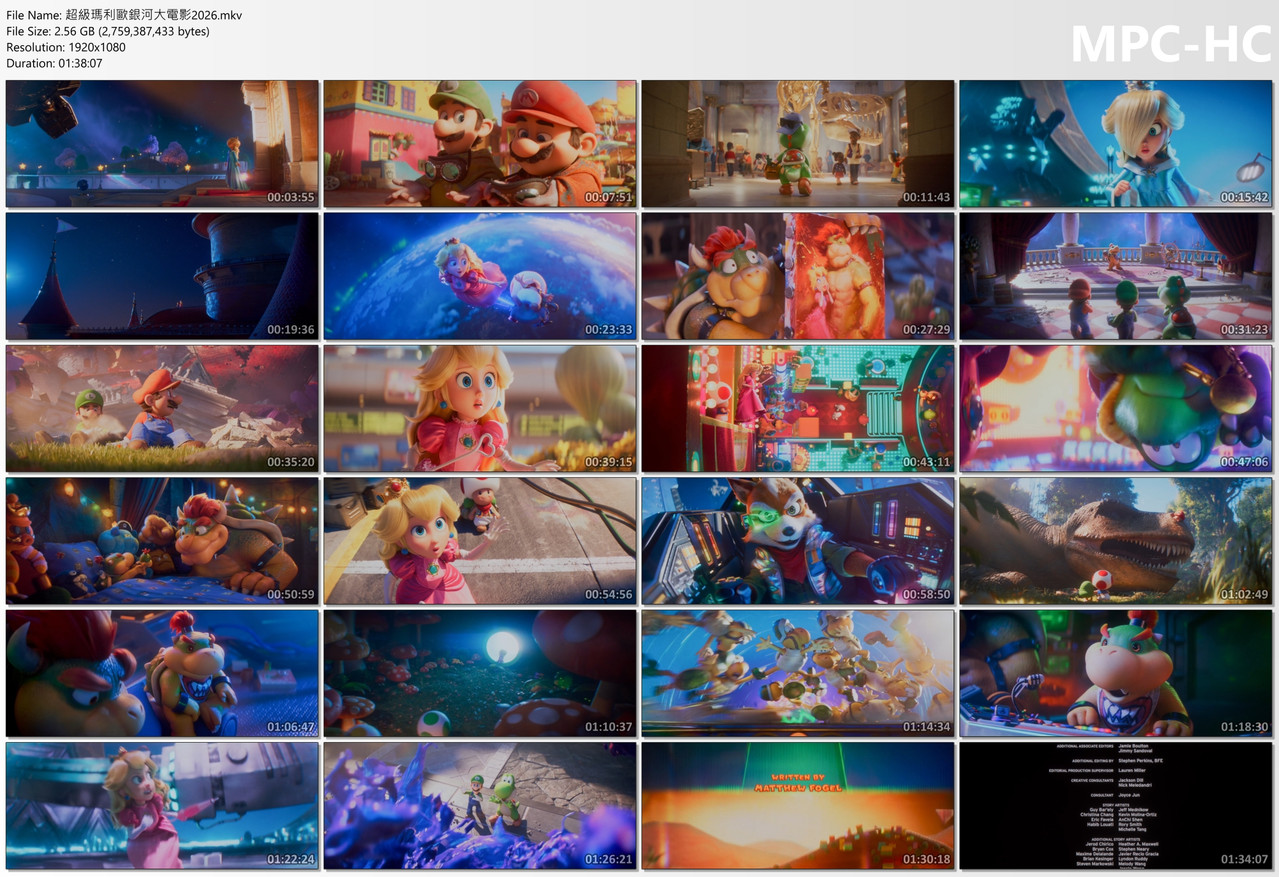The height and width of the screenshot is (877, 1279).
Task: Open the thumbnail stamped 00:50:59
Action: (162, 541)
